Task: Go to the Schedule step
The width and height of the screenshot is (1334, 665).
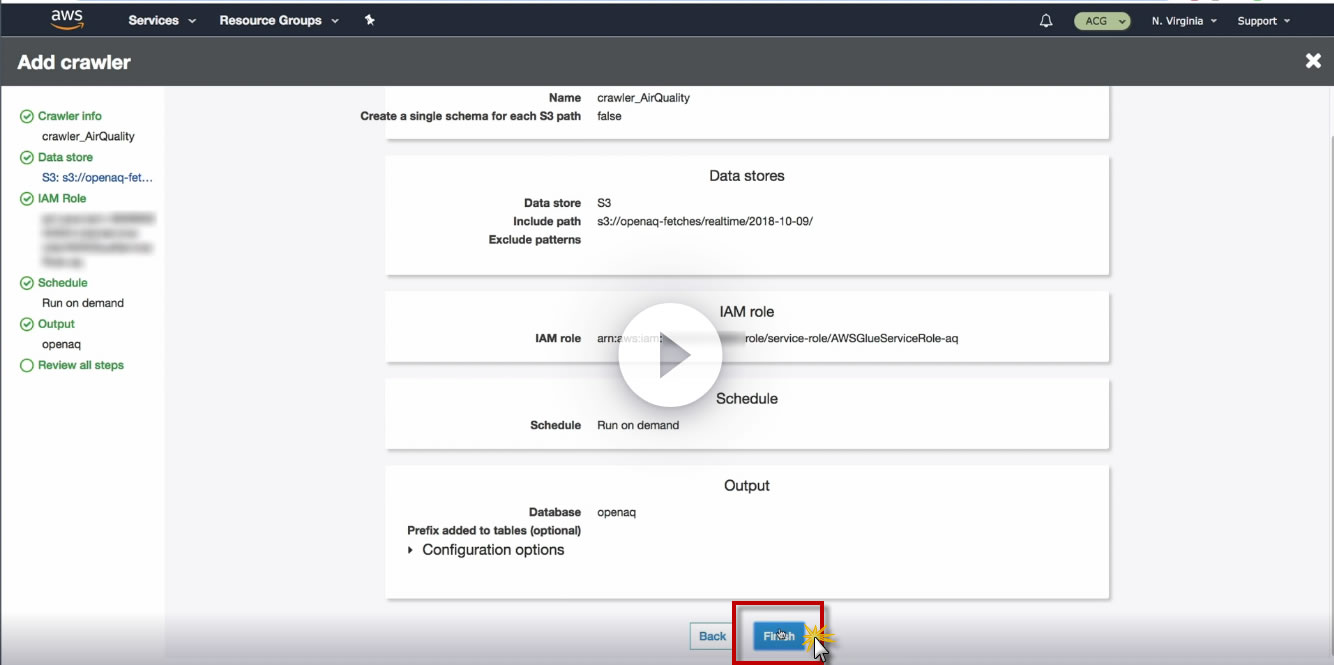Action: (x=63, y=283)
